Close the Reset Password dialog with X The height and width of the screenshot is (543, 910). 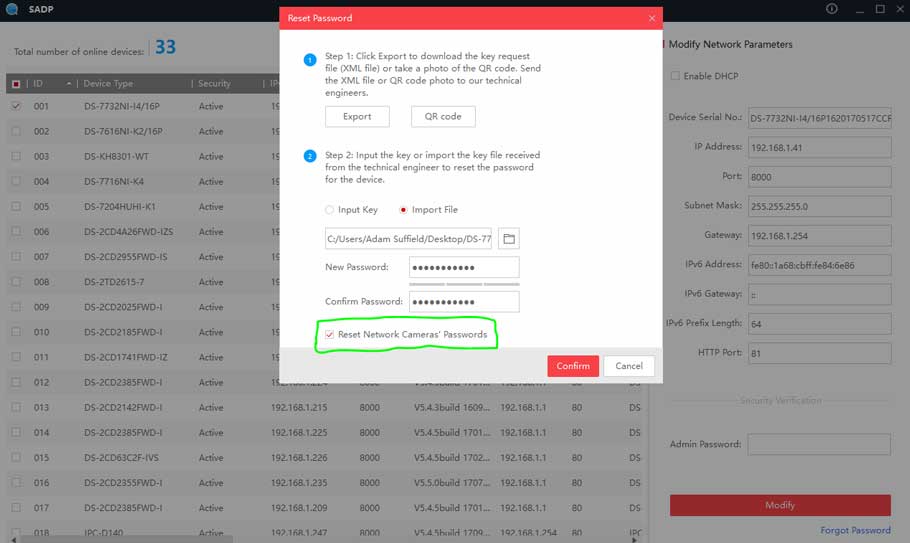(652, 18)
